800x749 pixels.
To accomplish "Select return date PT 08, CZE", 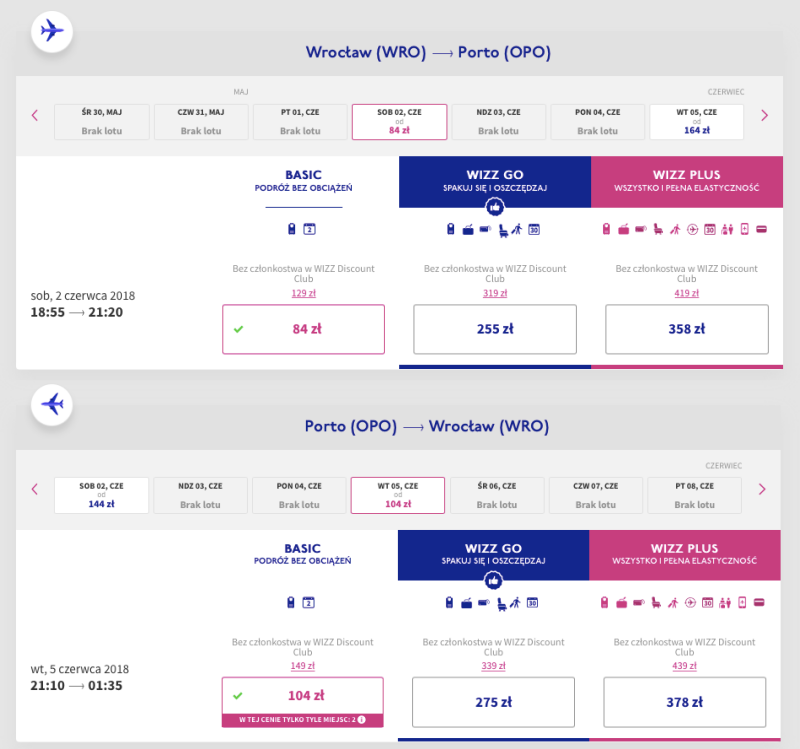I will click(694, 495).
